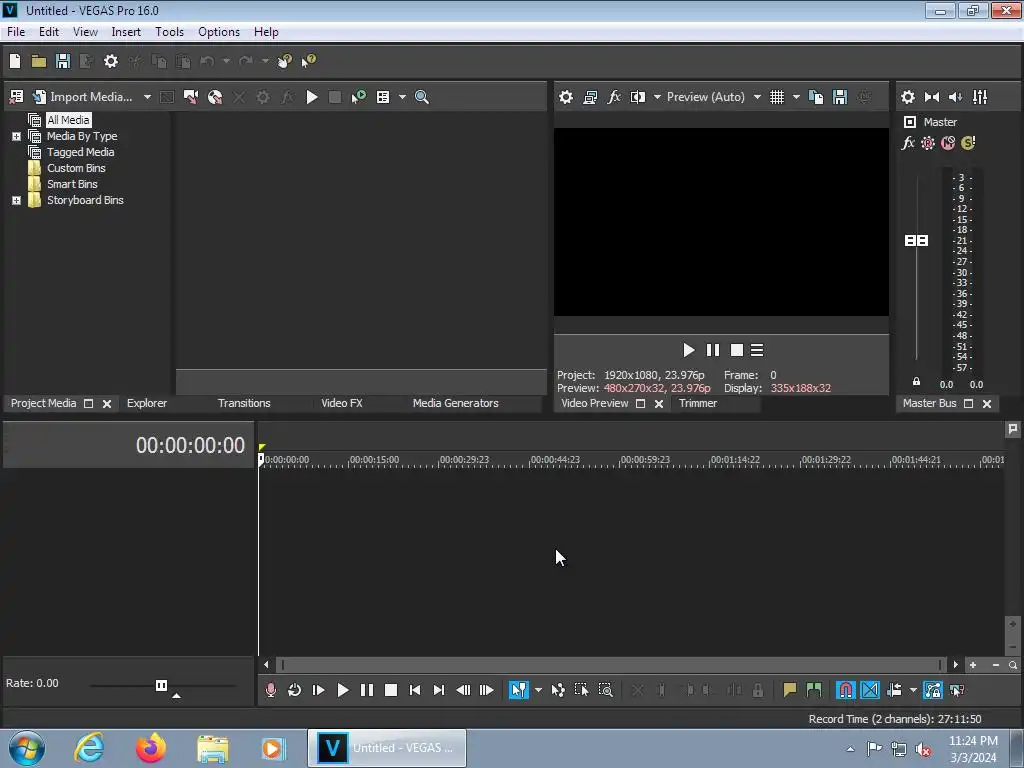Open Video FX tab

[342, 404]
